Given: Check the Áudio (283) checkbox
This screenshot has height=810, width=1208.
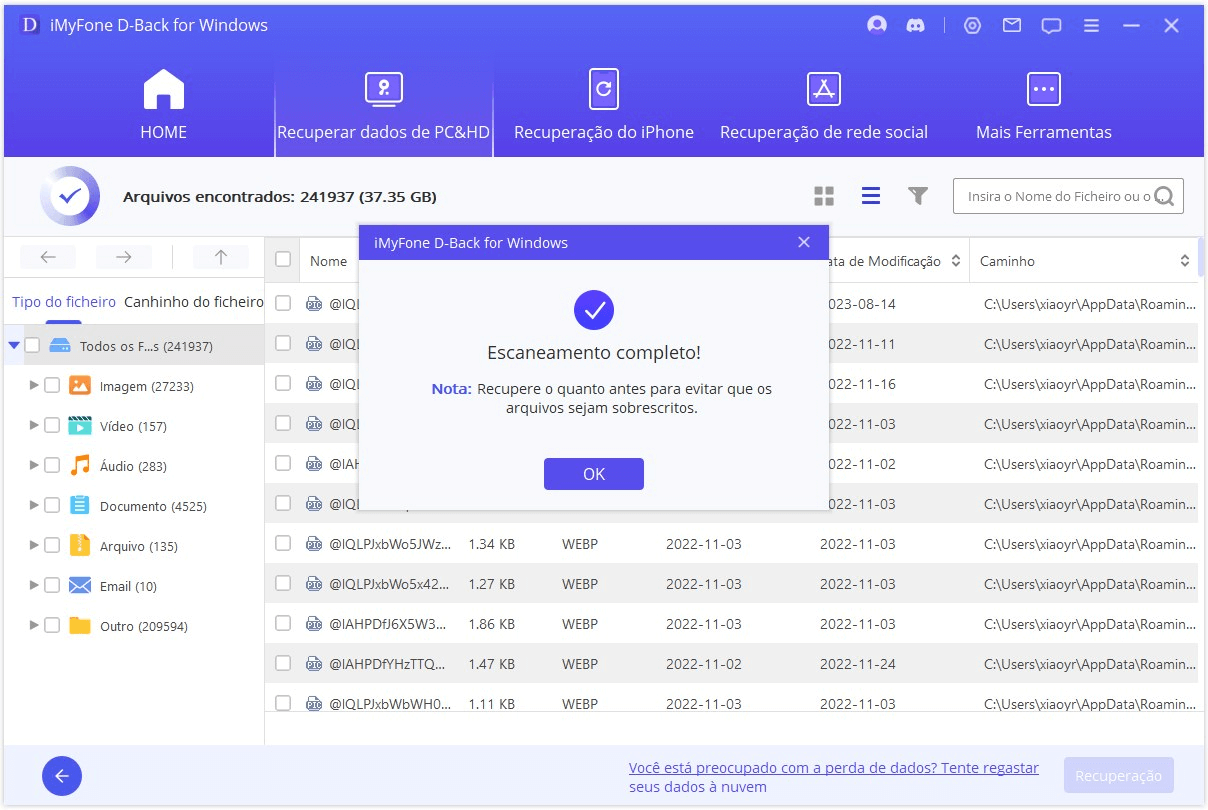Looking at the screenshot, I should (x=52, y=466).
